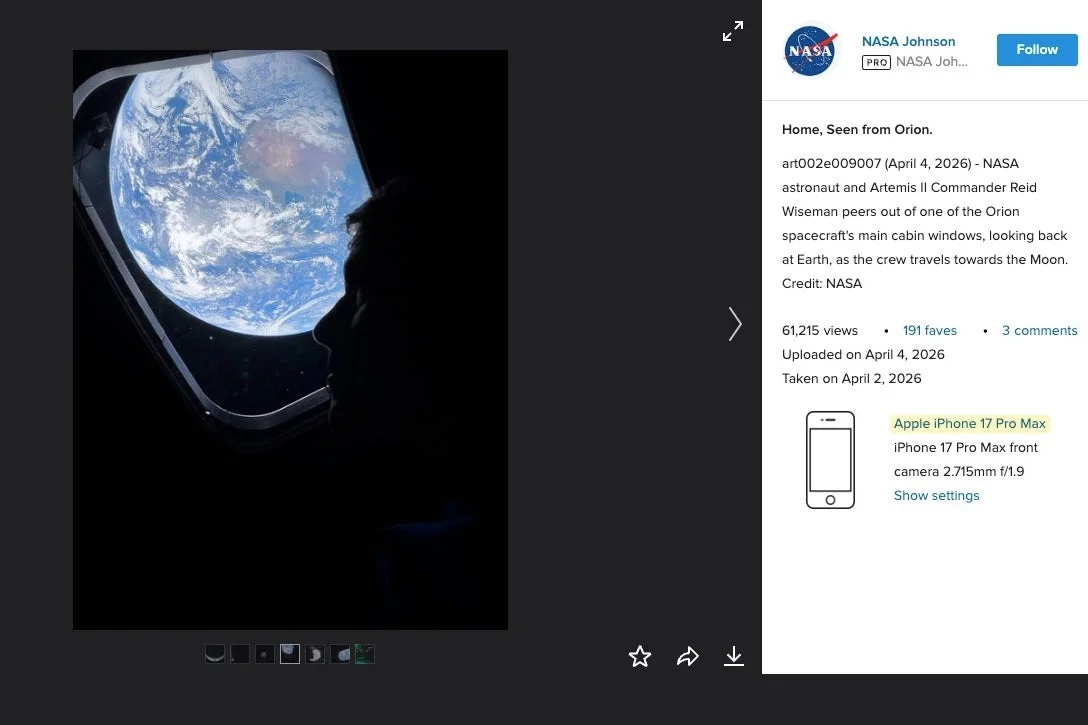
Task: View the 191 faves list
Action: (929, 331)
